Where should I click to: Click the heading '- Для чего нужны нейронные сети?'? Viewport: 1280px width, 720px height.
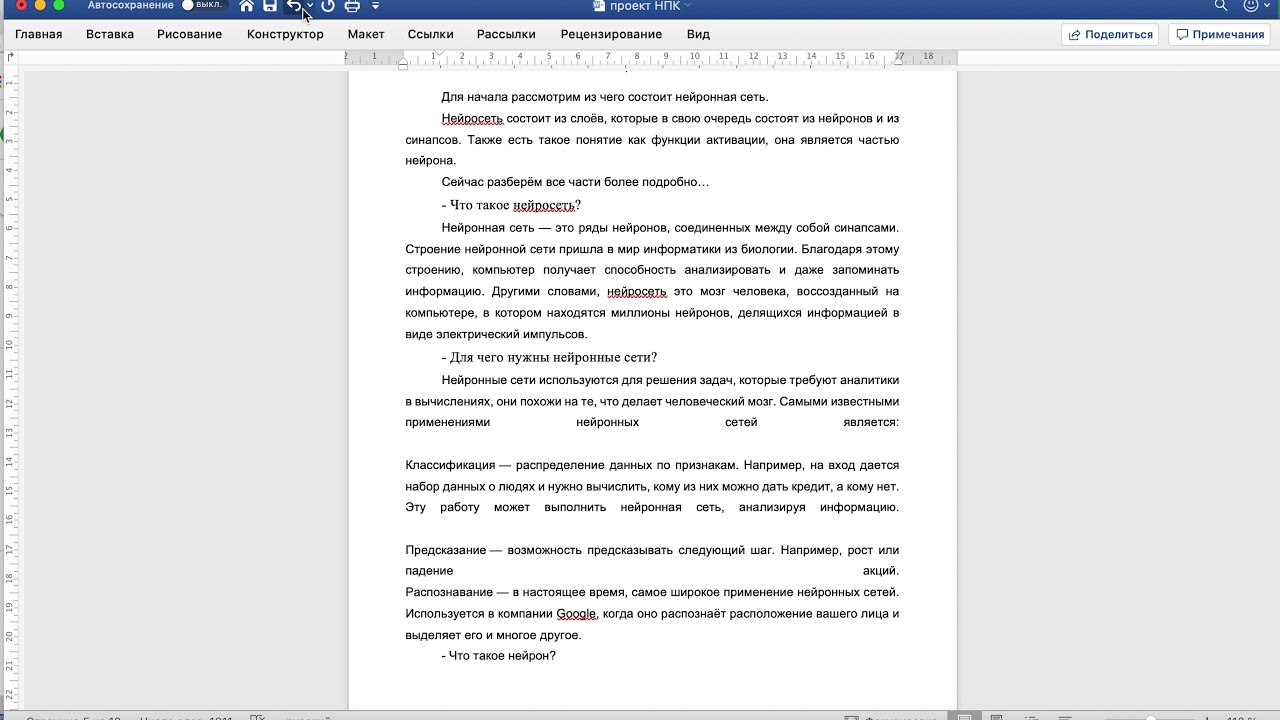point(549,357)
